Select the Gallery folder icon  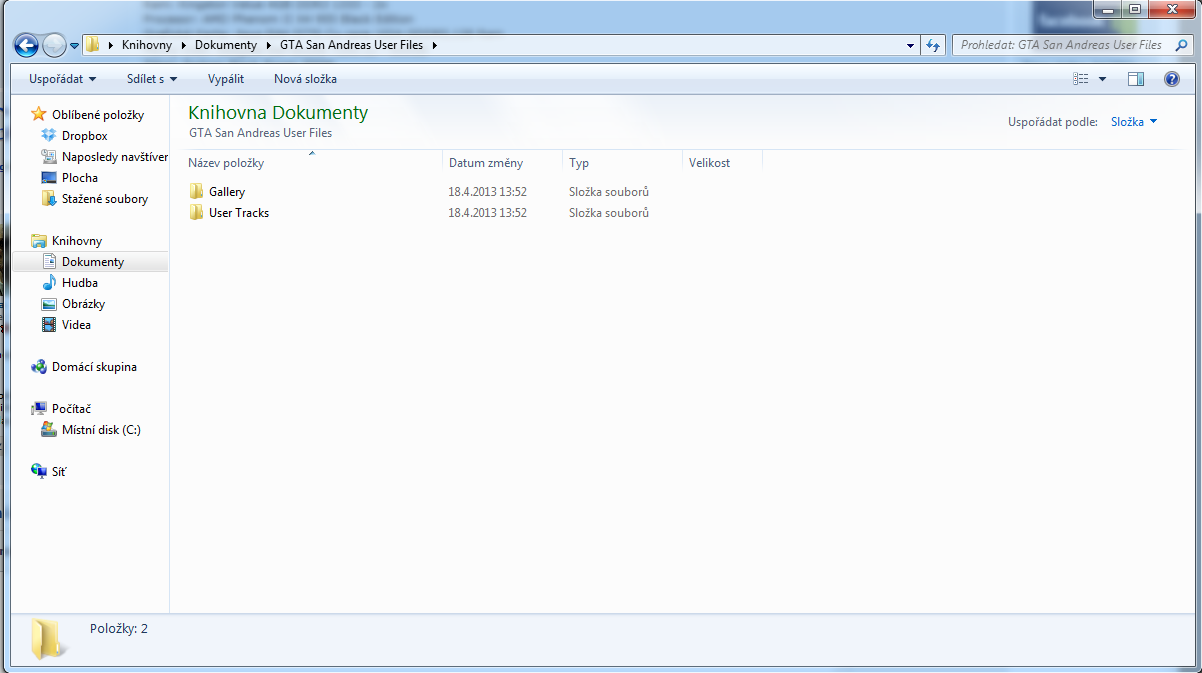197,191
